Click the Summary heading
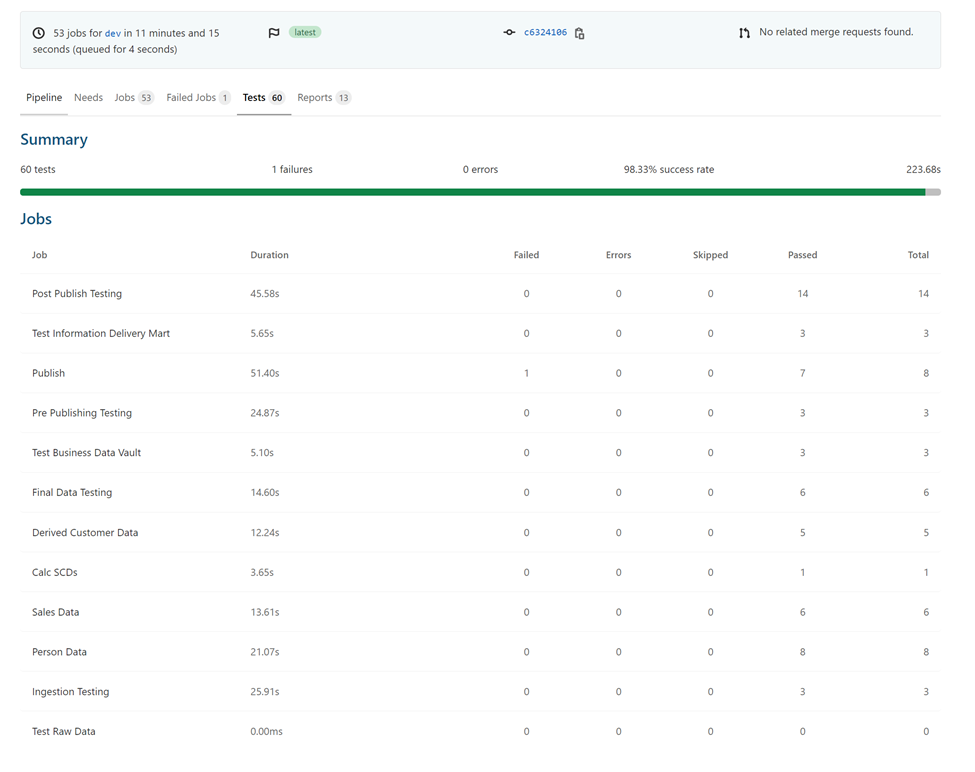The width and height of the screenshot is (975, 772). 54,139
